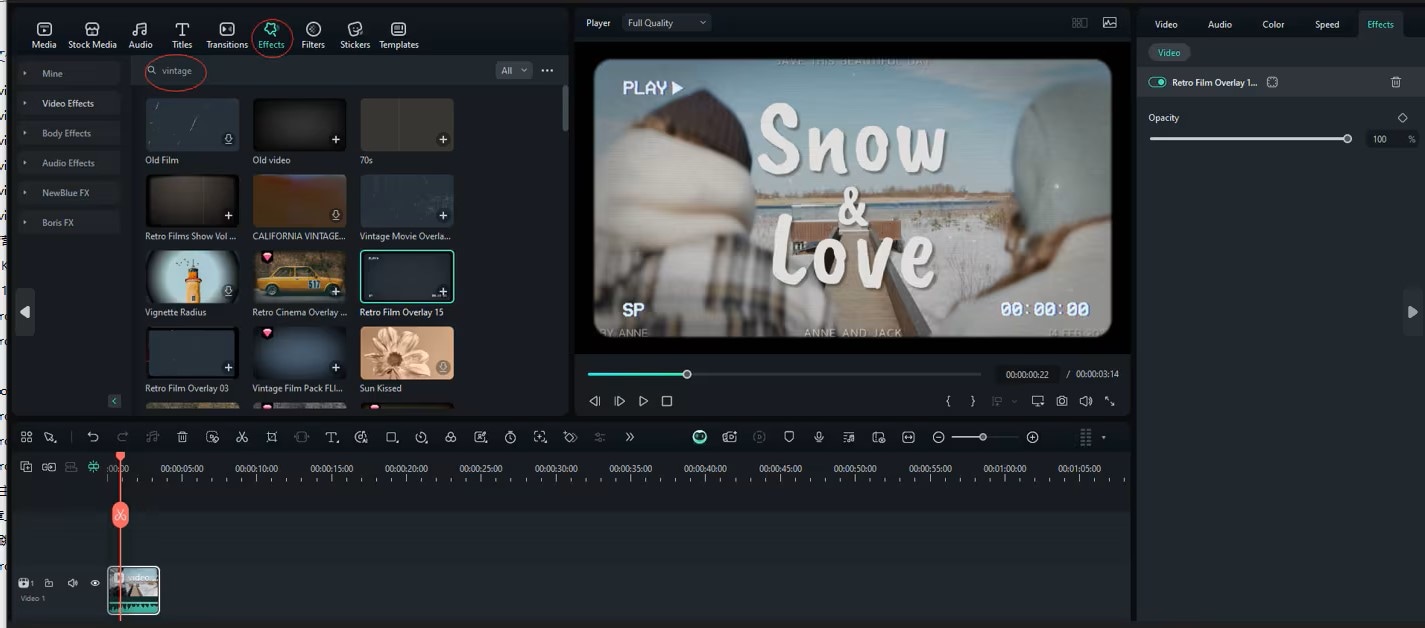This screenshot has width=1425, height=628.
Task: Select the Video sub-tab under Effects
Action: click(x=1169, y=53)
